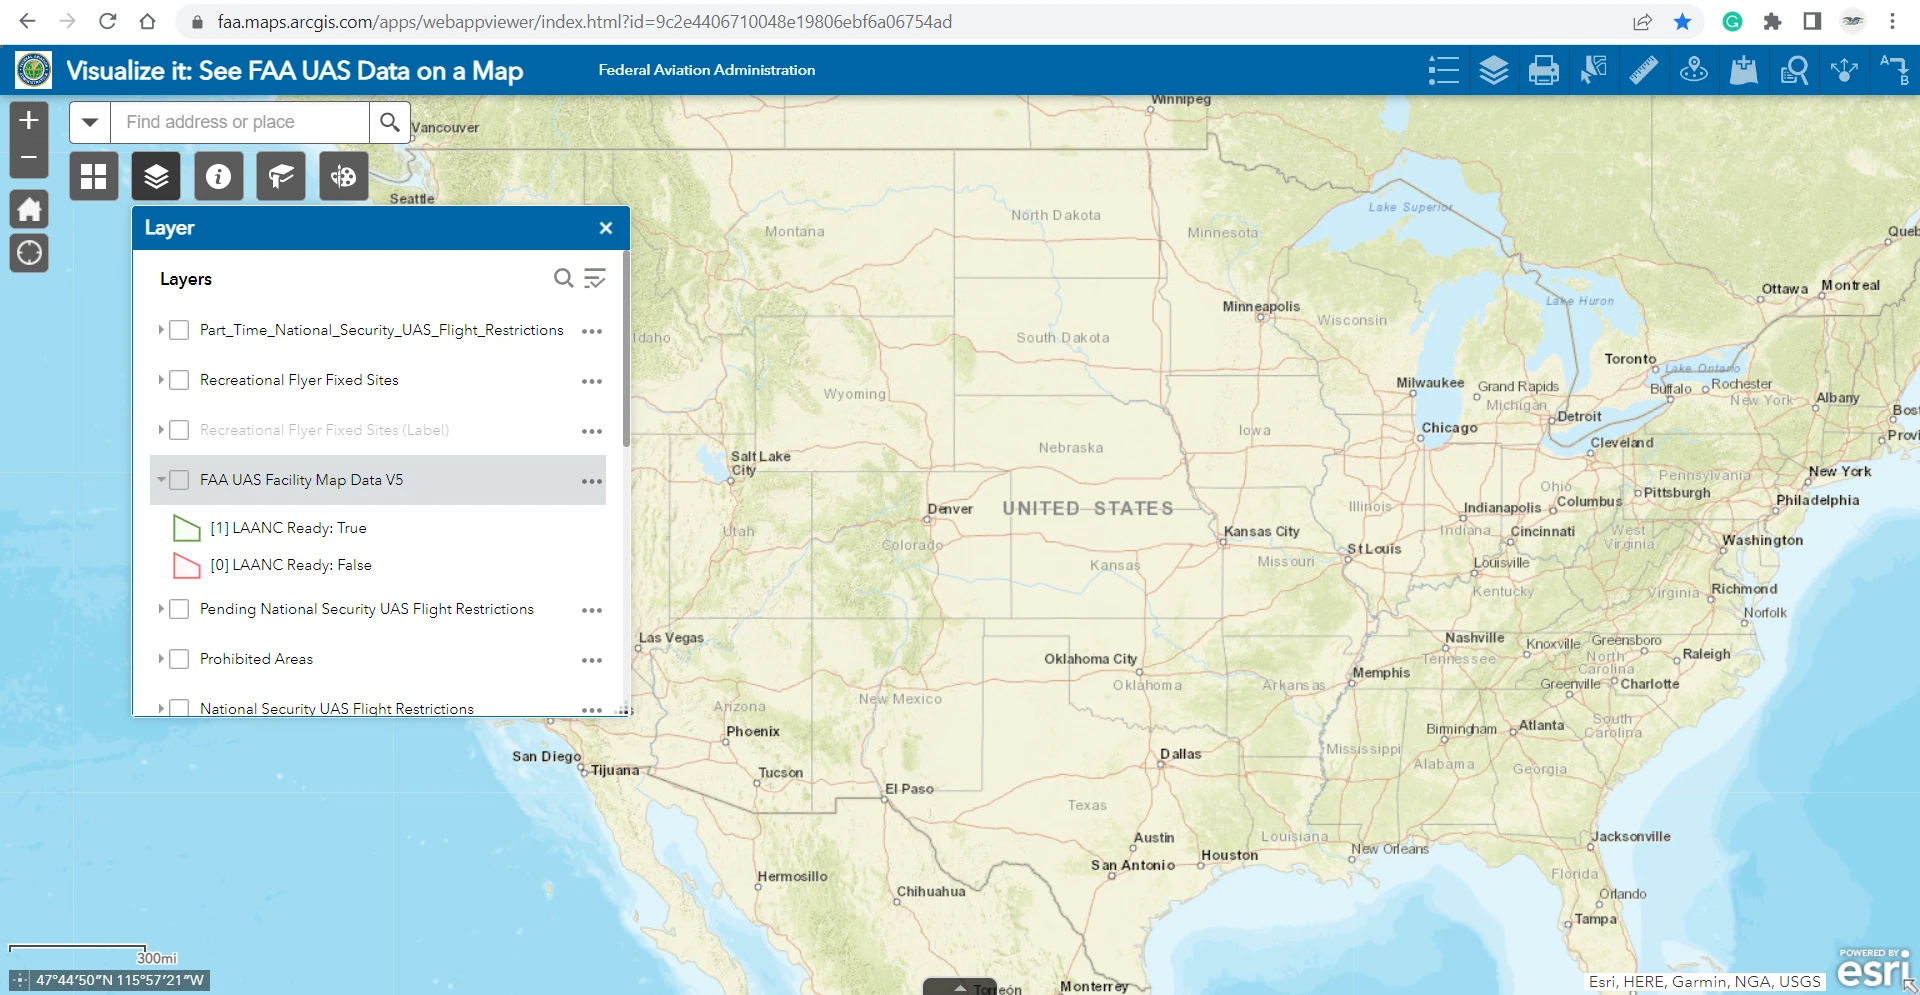The width and height of the screenshot is (1920, 995).
Task: Expand Recreational Flyer Fixed Sites (Label) arrow
Action: pyautogui.click(x=160, y=429)
